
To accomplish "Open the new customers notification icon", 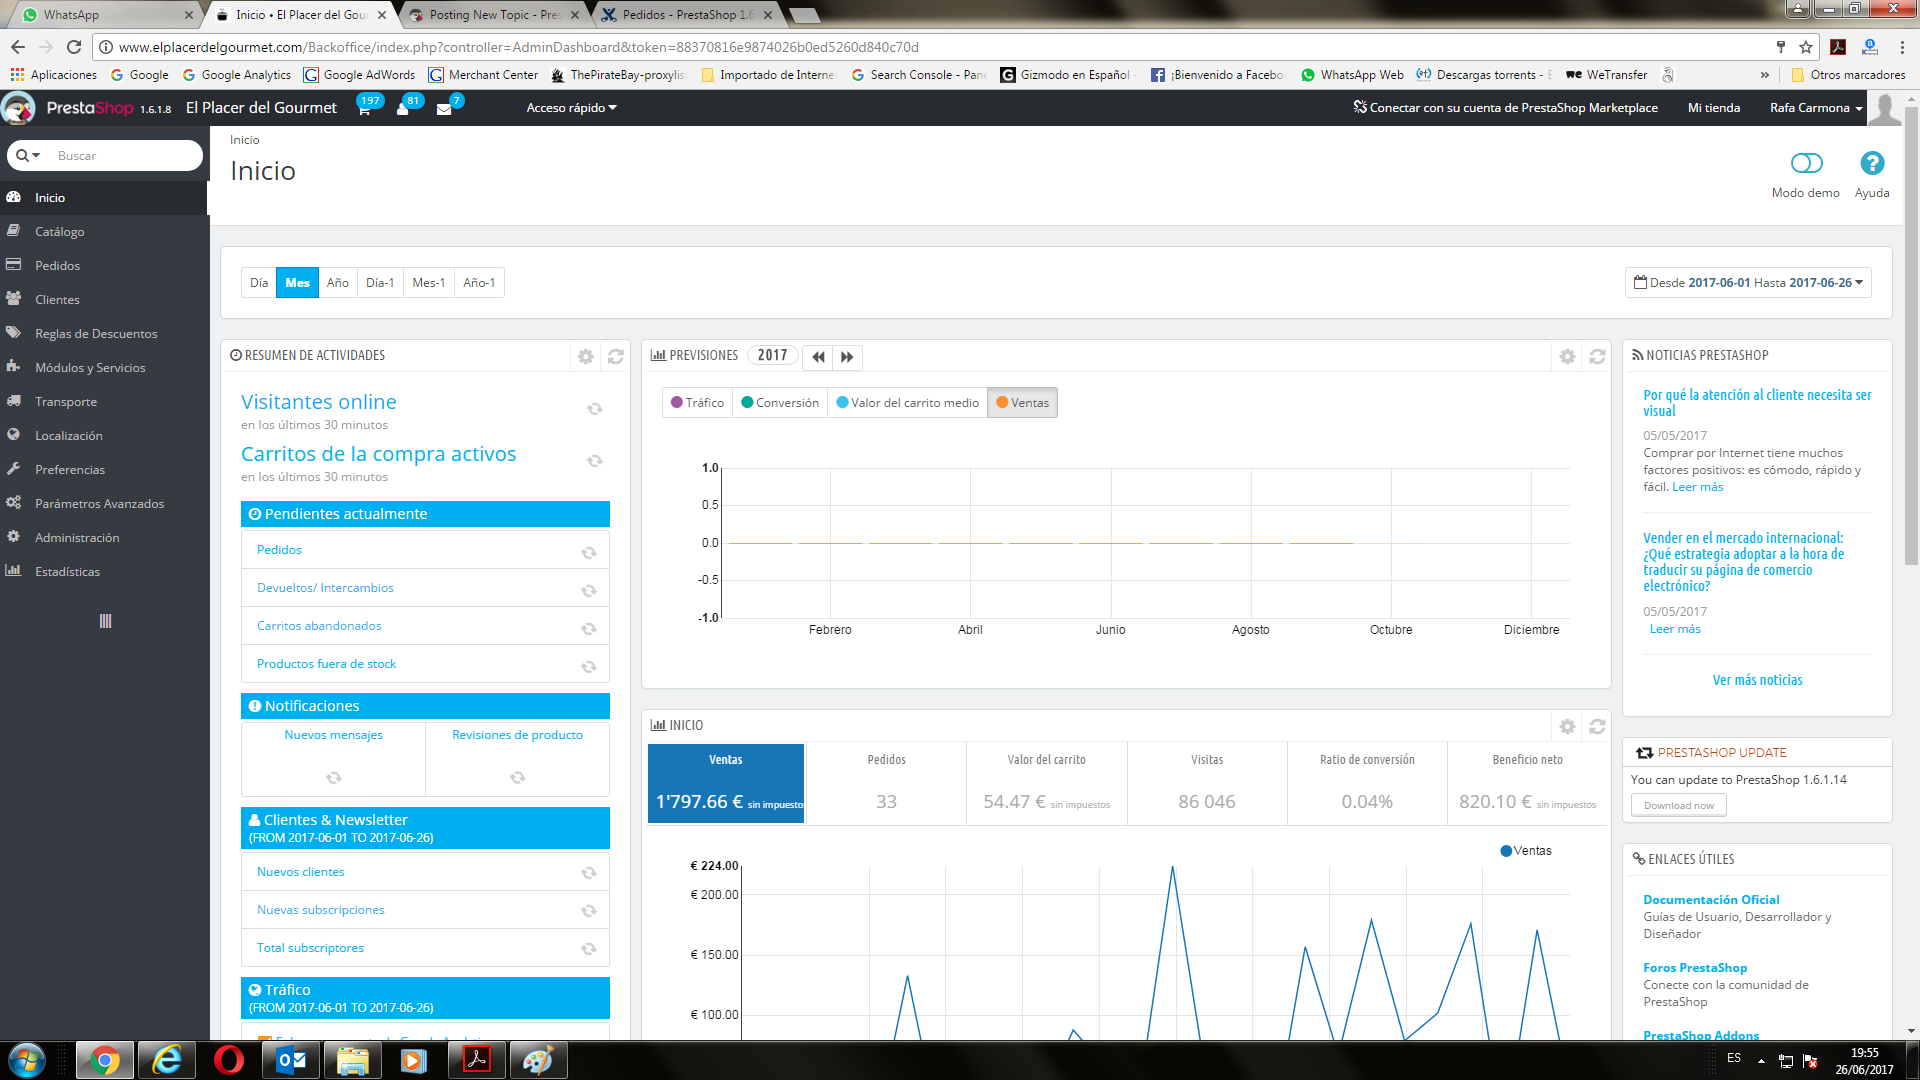I will click(403, 108).
